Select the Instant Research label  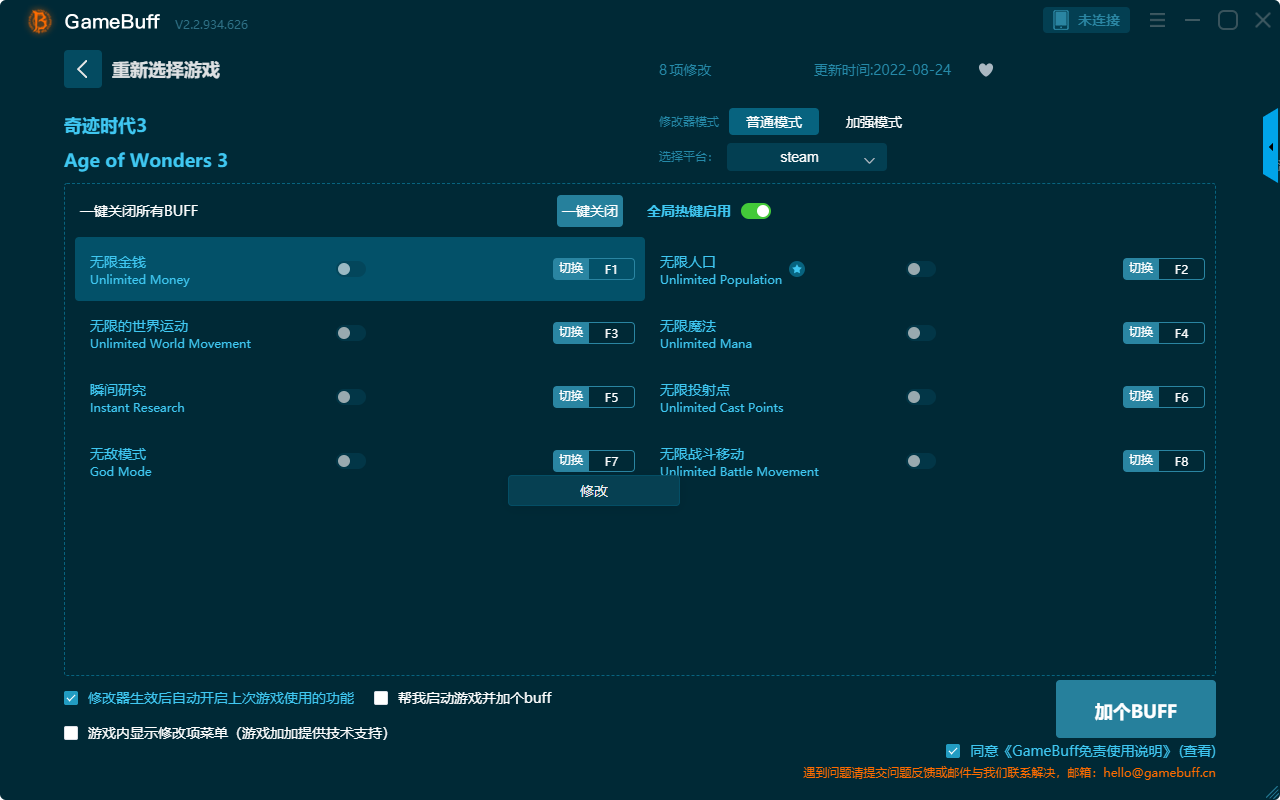click(x=137, y=408)
